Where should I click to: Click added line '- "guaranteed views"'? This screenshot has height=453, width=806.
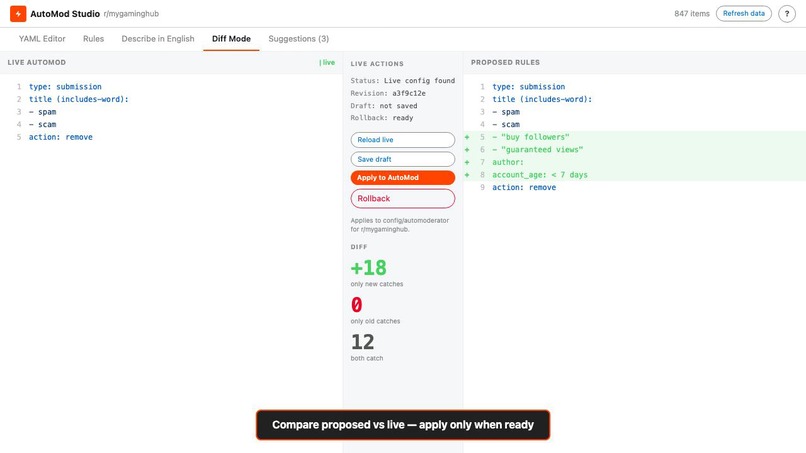pyautogui.click(x=537, y=150)
